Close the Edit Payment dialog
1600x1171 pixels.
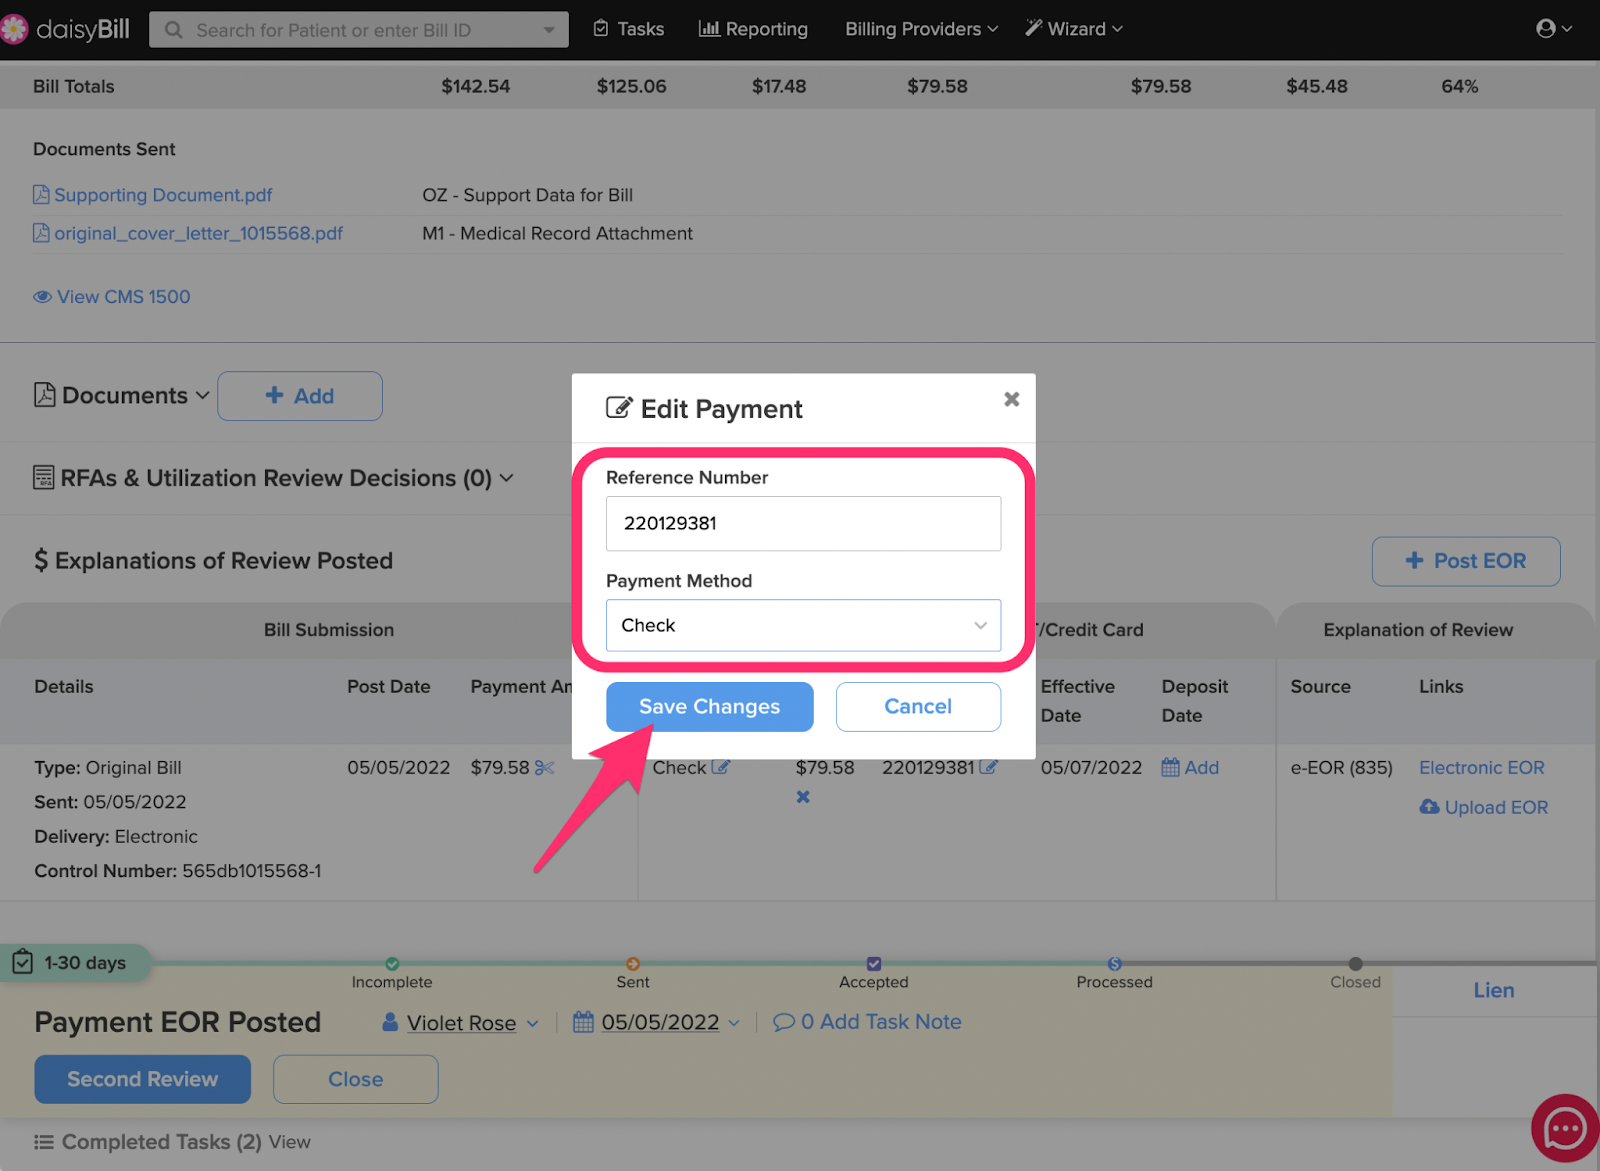pos(1012,399)
